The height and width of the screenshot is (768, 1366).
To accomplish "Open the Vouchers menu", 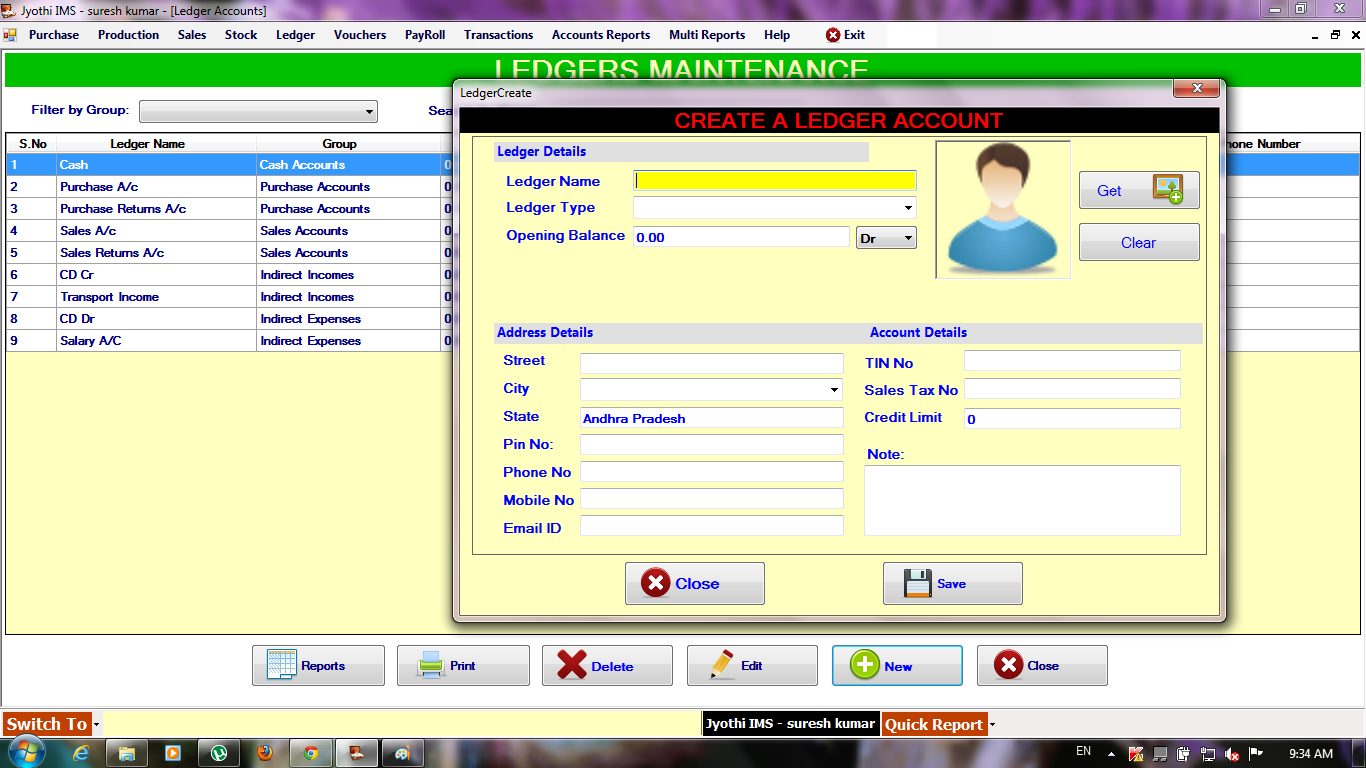I will pos(359,34).
